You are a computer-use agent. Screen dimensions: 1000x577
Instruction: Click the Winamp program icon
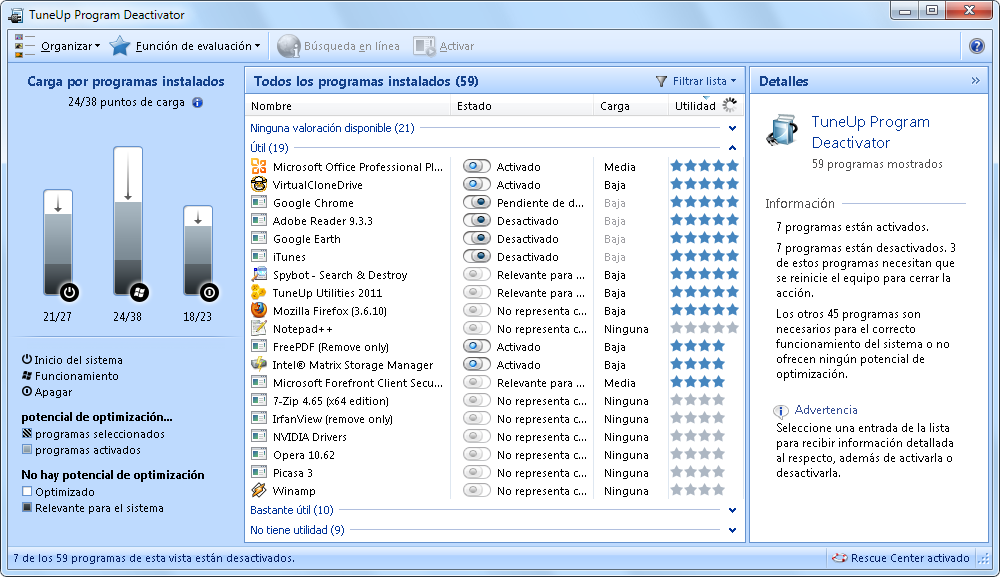coord(259,491)
